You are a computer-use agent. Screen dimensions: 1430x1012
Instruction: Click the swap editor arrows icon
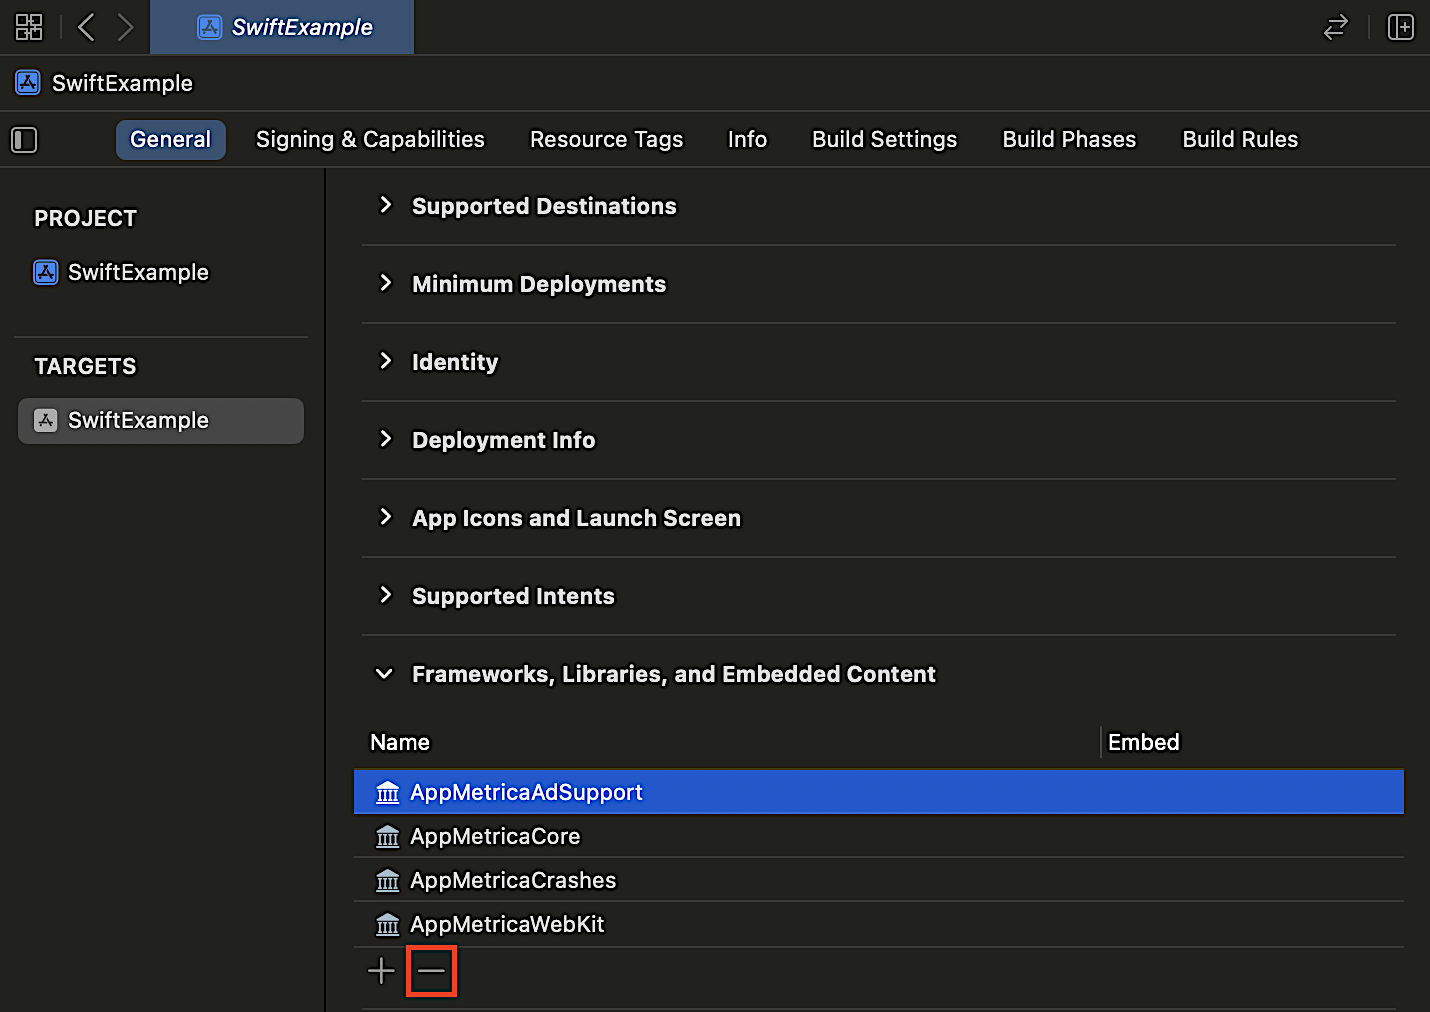[1336, 27]
